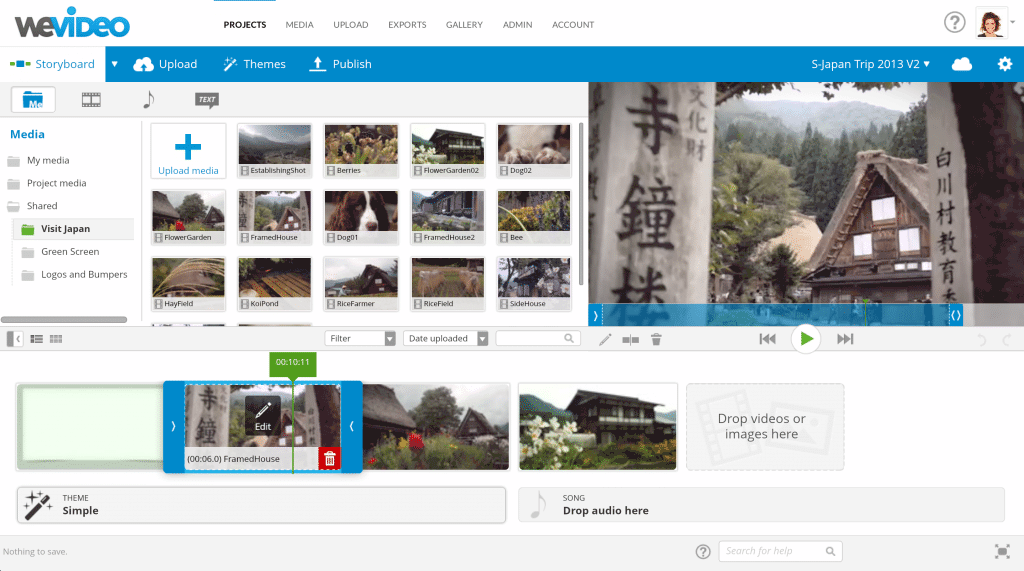Image resolution: width=1024 pixels, height=571 pixels.
Task: Click the Upload media tile
Action: (188, 151)
